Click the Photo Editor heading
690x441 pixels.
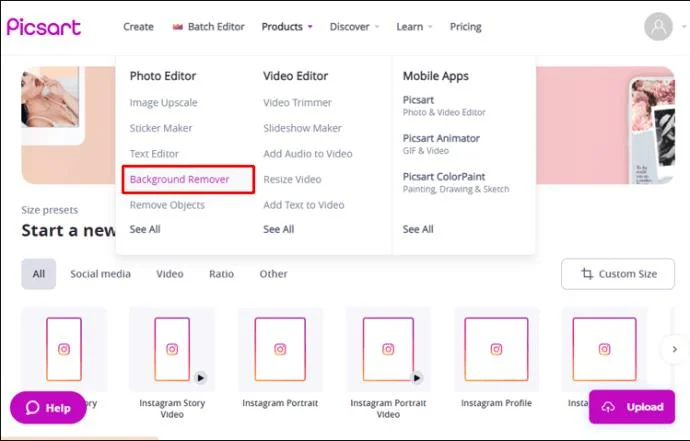(x=163, y=76)
